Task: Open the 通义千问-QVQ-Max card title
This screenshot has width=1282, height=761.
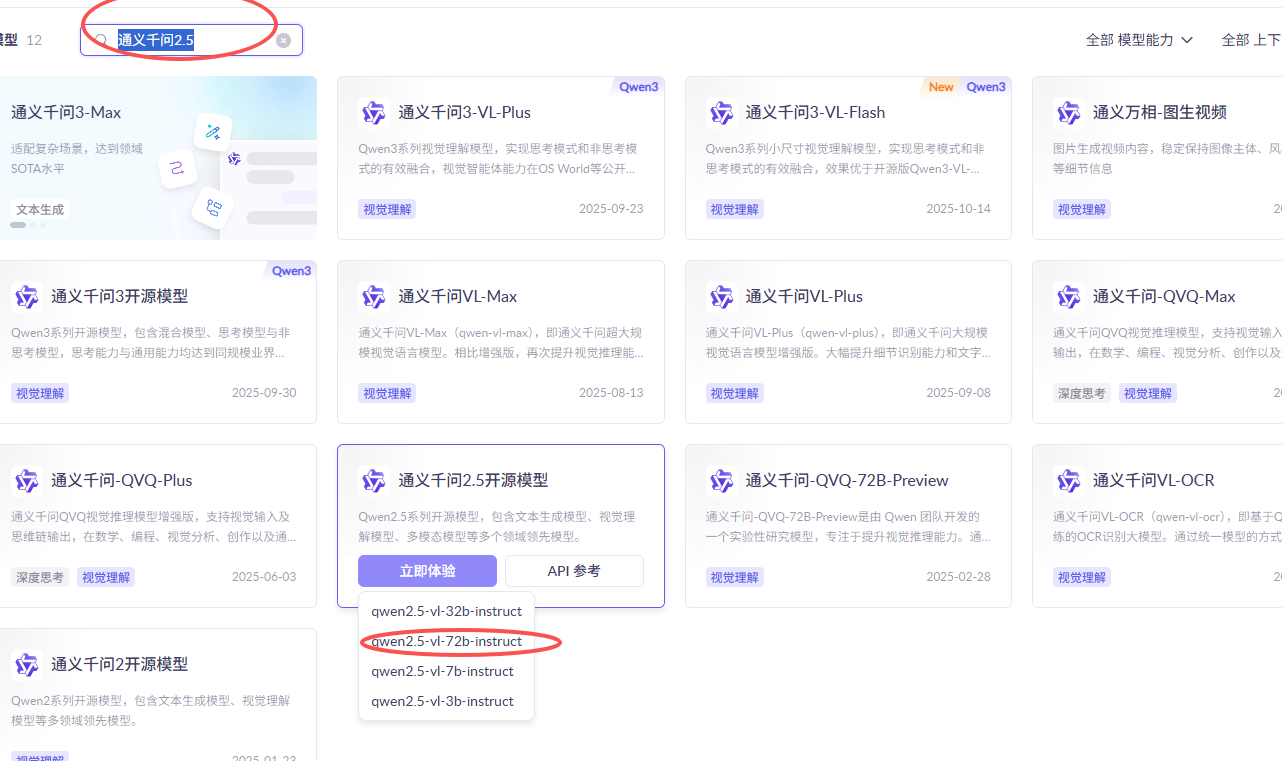Action: pyautogui.click(x=1164, y=296)
